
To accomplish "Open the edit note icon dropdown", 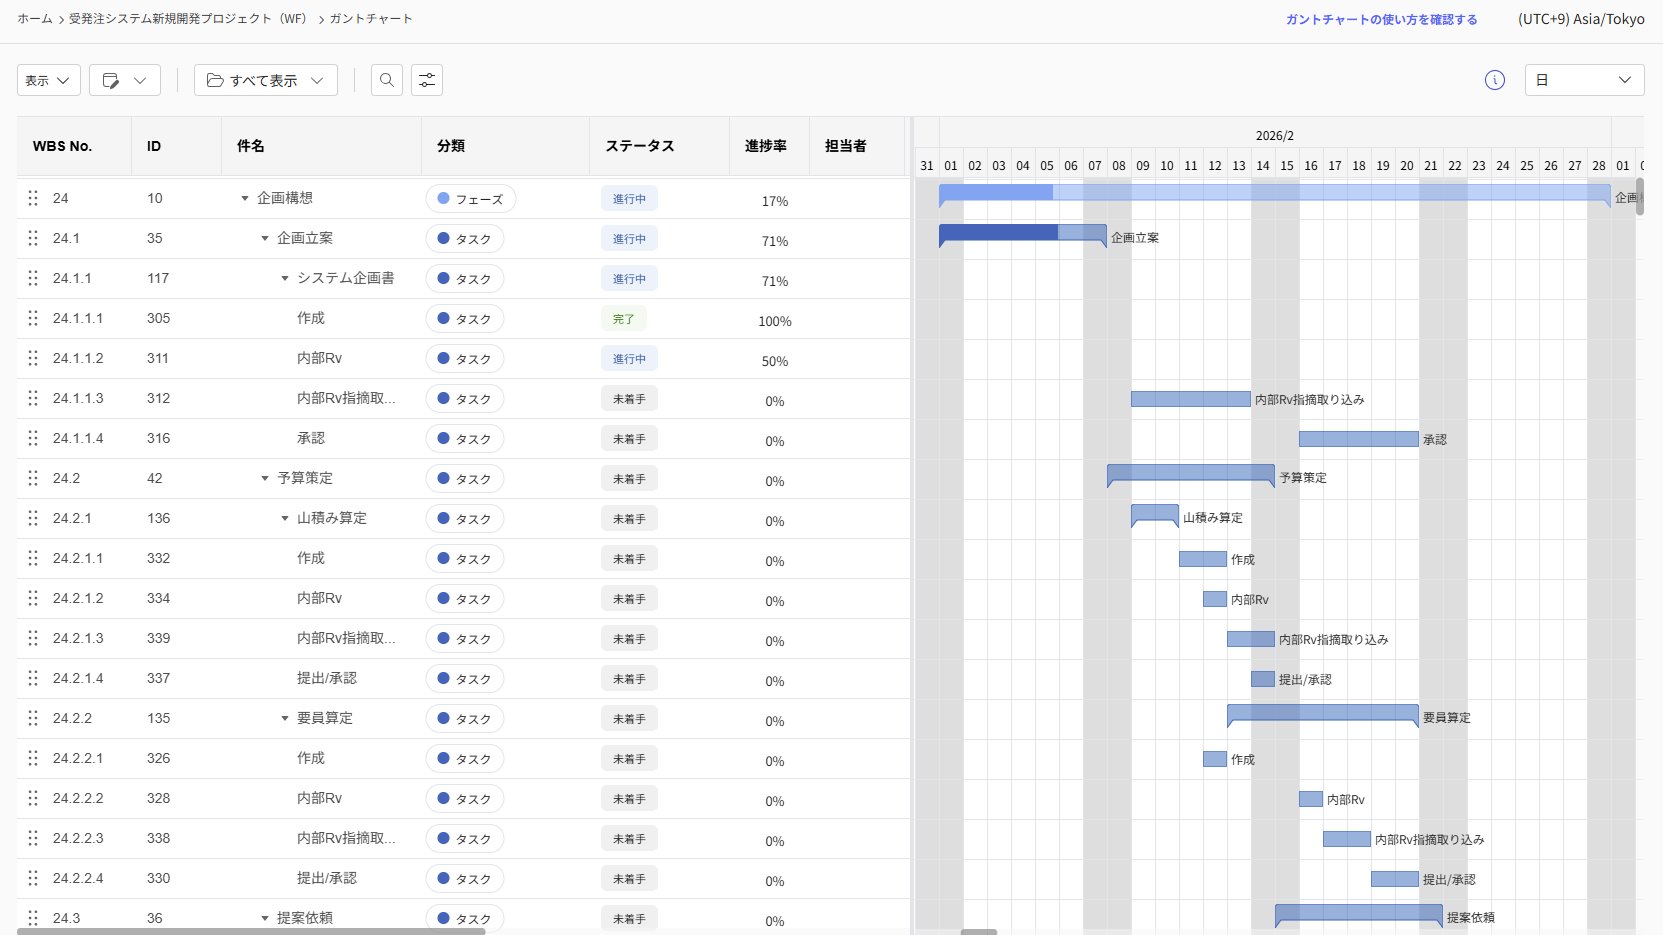I will tap(125, 80).
